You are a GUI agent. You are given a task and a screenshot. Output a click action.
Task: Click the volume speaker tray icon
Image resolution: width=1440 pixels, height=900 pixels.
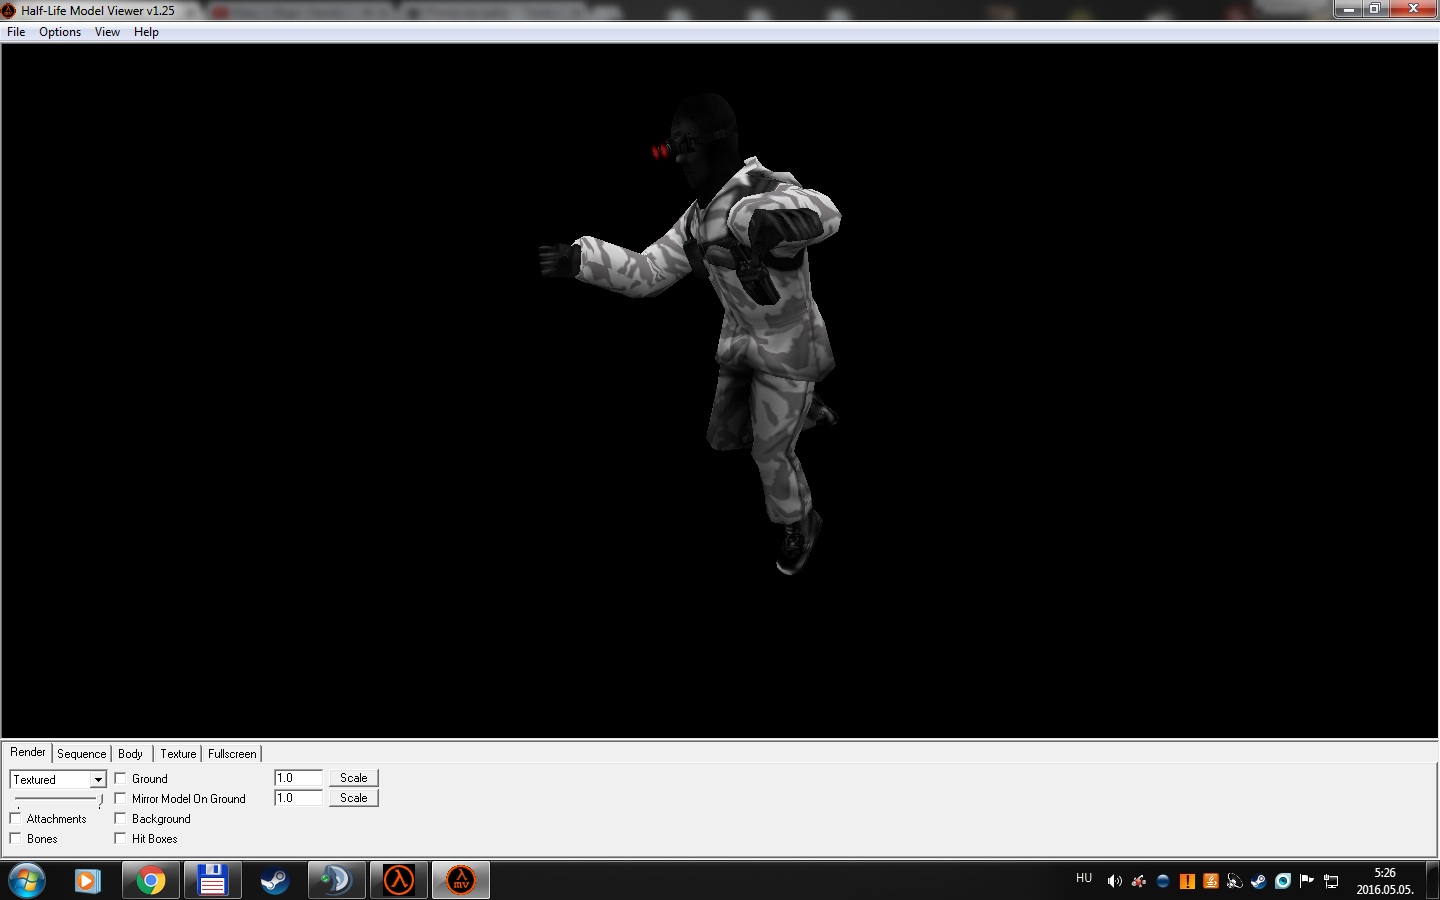click(1114, 881)
